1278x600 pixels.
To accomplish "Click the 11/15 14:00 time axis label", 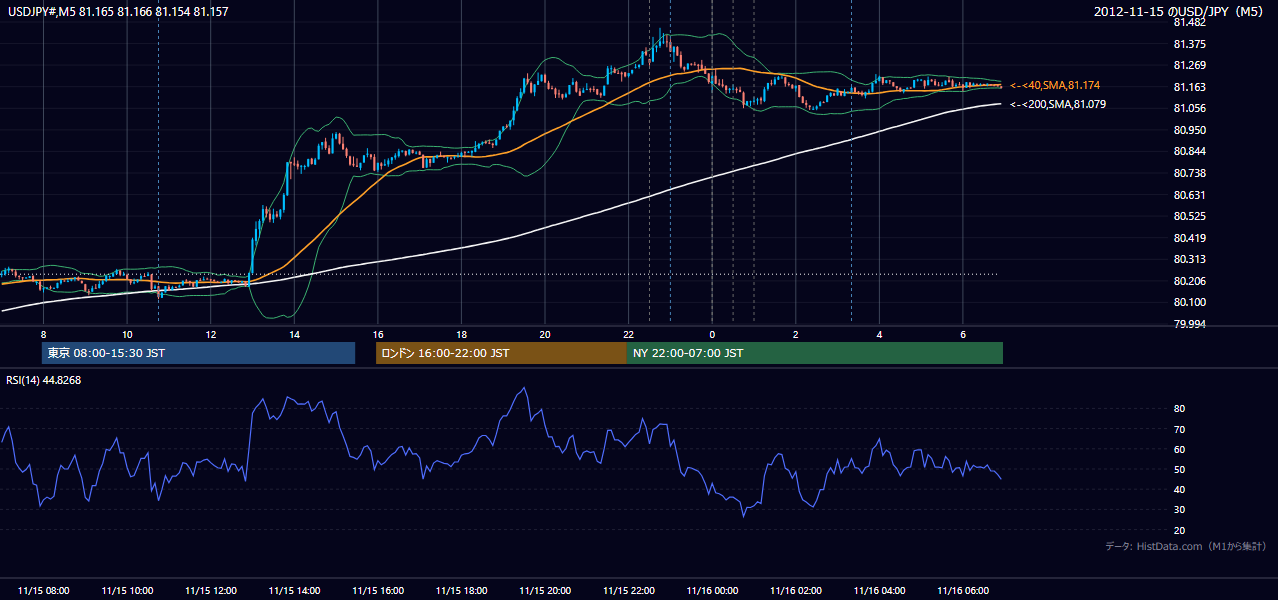I will [x=294, y=591].
